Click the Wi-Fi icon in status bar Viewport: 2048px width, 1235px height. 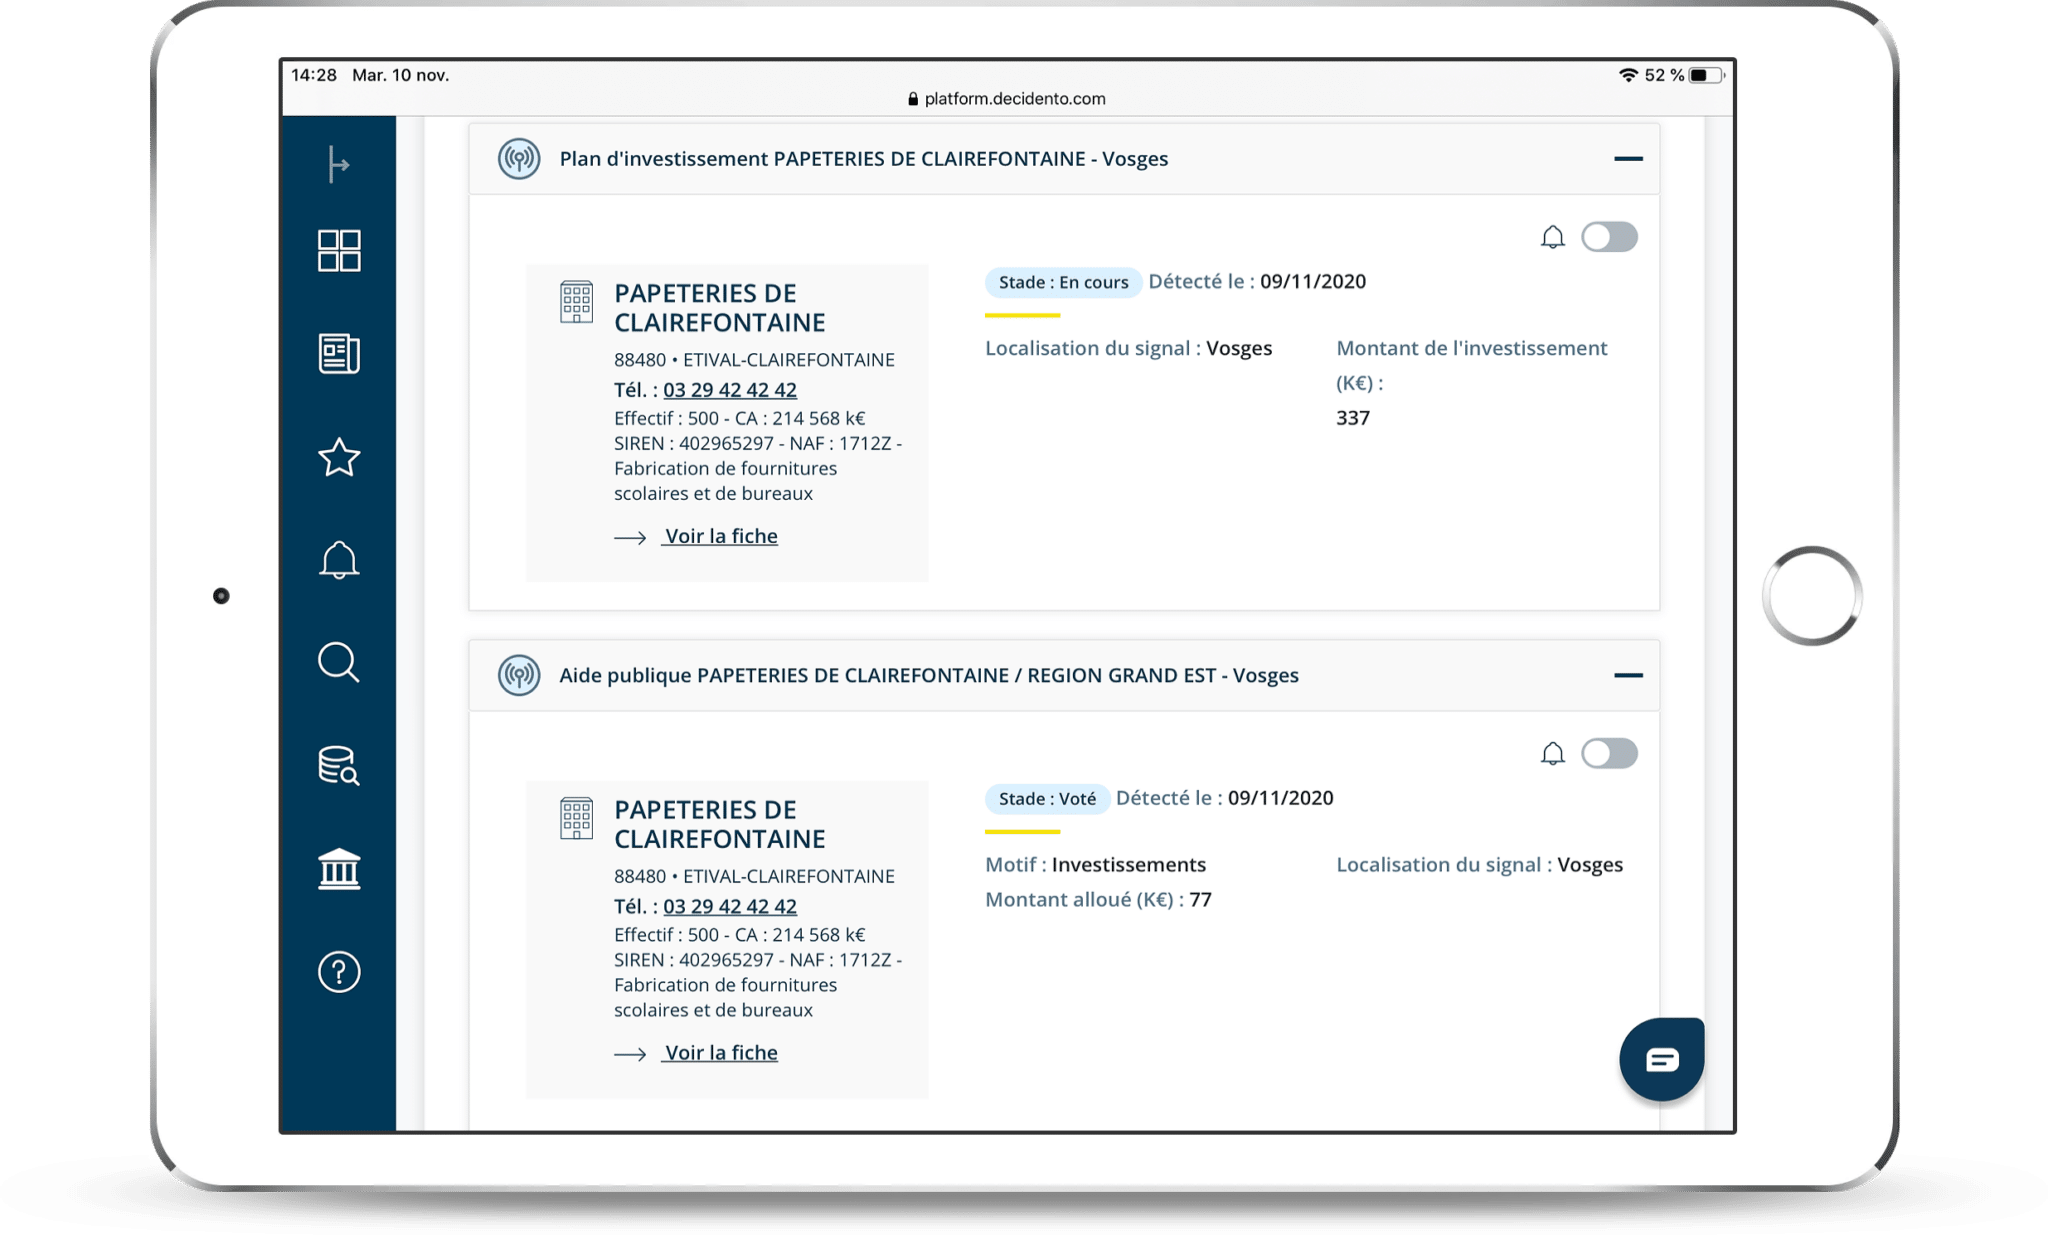tap(1628, 75)
